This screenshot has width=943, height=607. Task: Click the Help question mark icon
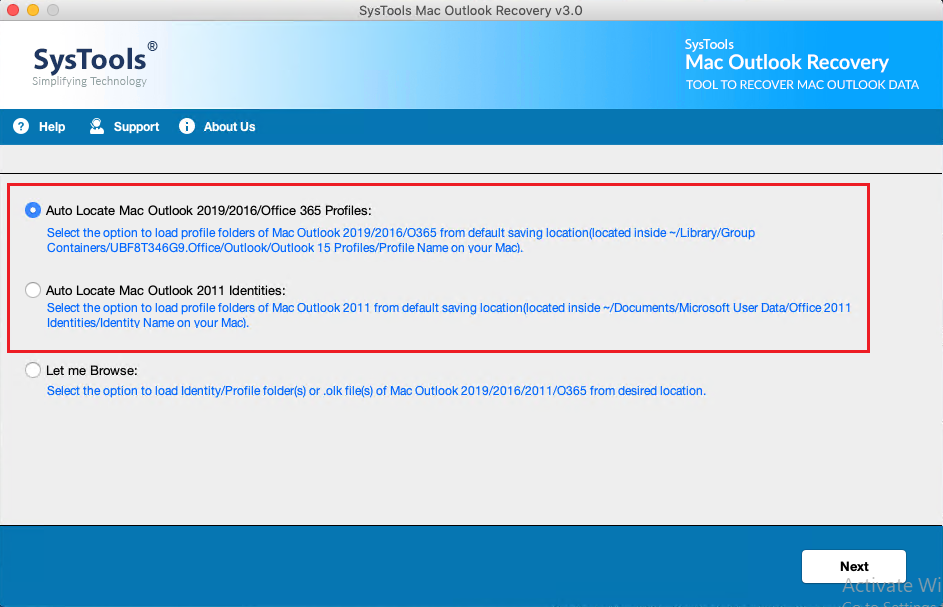pyautogui.click(x=20, y=126)
